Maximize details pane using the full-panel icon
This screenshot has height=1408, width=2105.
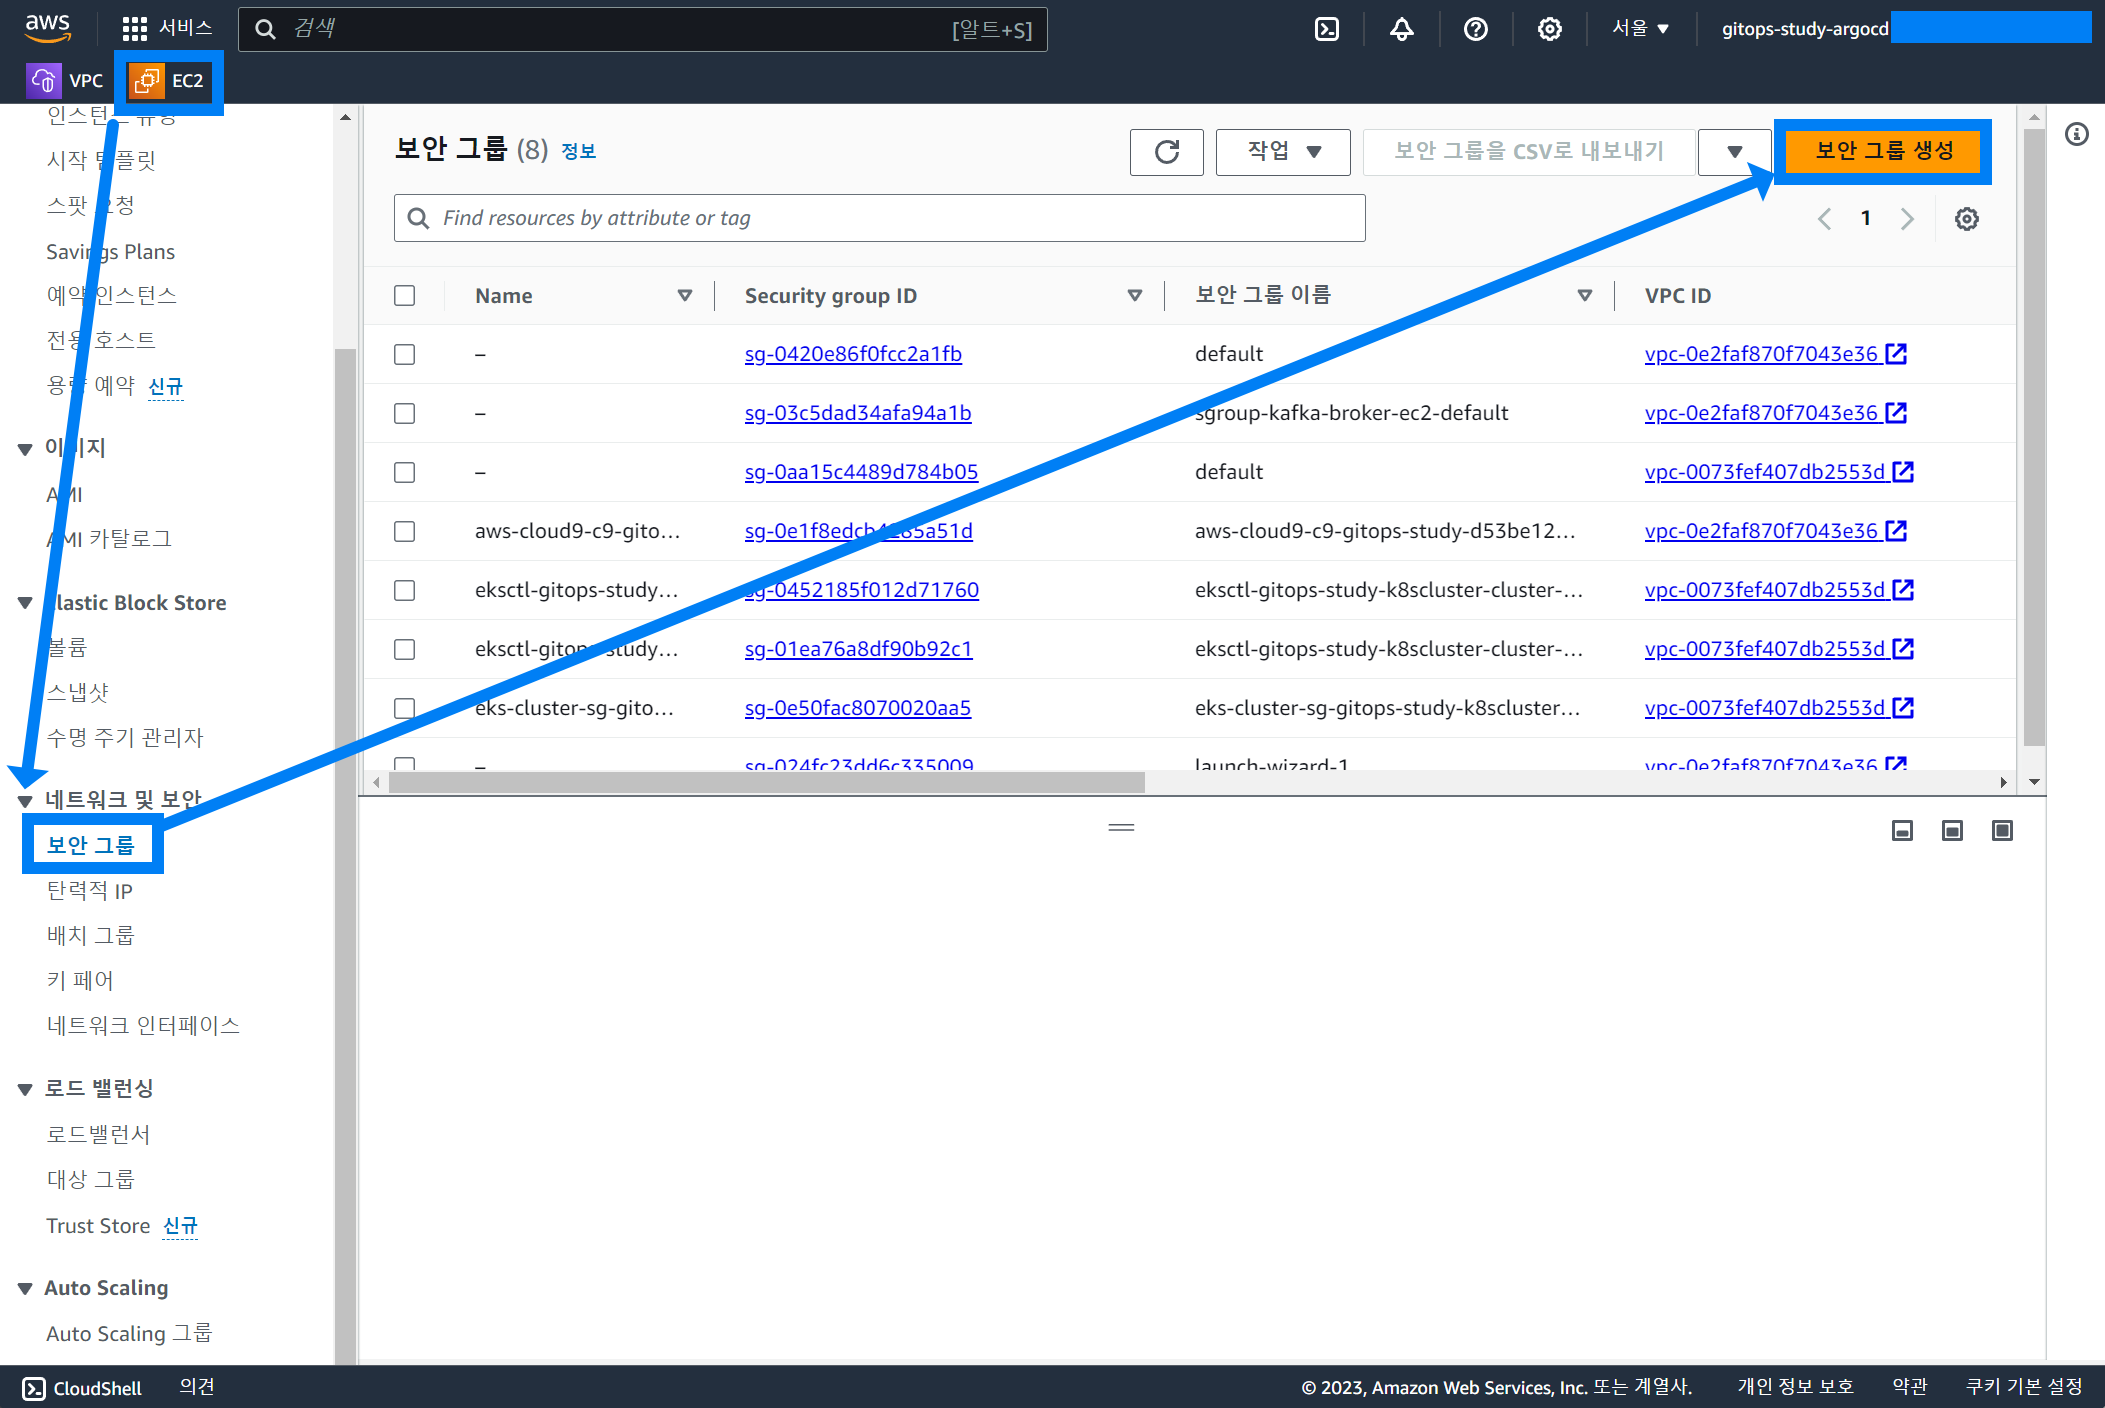2001,830
